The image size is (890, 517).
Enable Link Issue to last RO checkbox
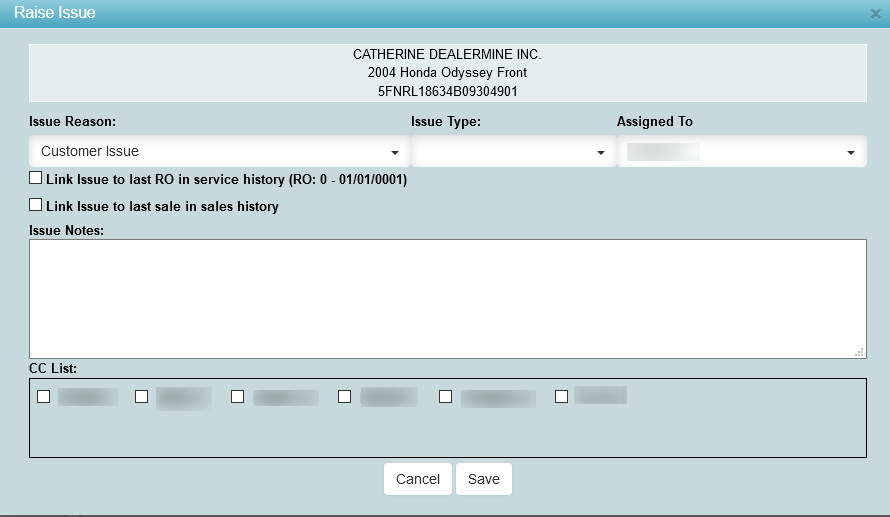(x=36, y=179)
